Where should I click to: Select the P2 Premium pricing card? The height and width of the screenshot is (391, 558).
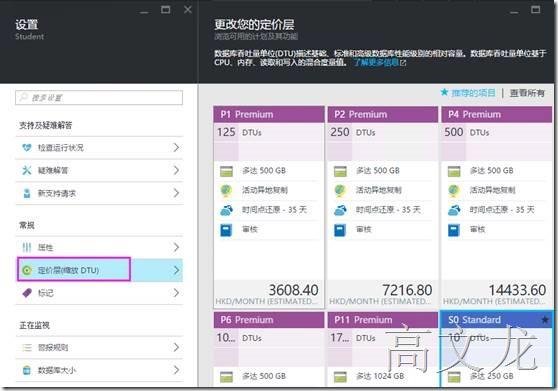pos(383,206)
